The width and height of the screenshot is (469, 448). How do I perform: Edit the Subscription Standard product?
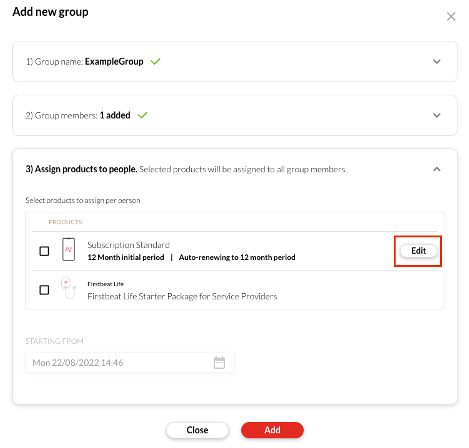[419, 251]
